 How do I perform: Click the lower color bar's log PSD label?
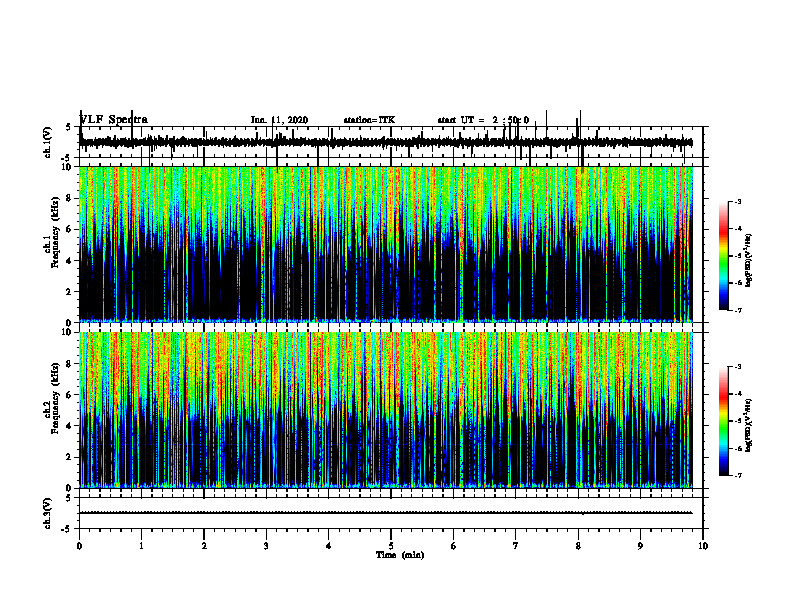click(x=749, y=425)
